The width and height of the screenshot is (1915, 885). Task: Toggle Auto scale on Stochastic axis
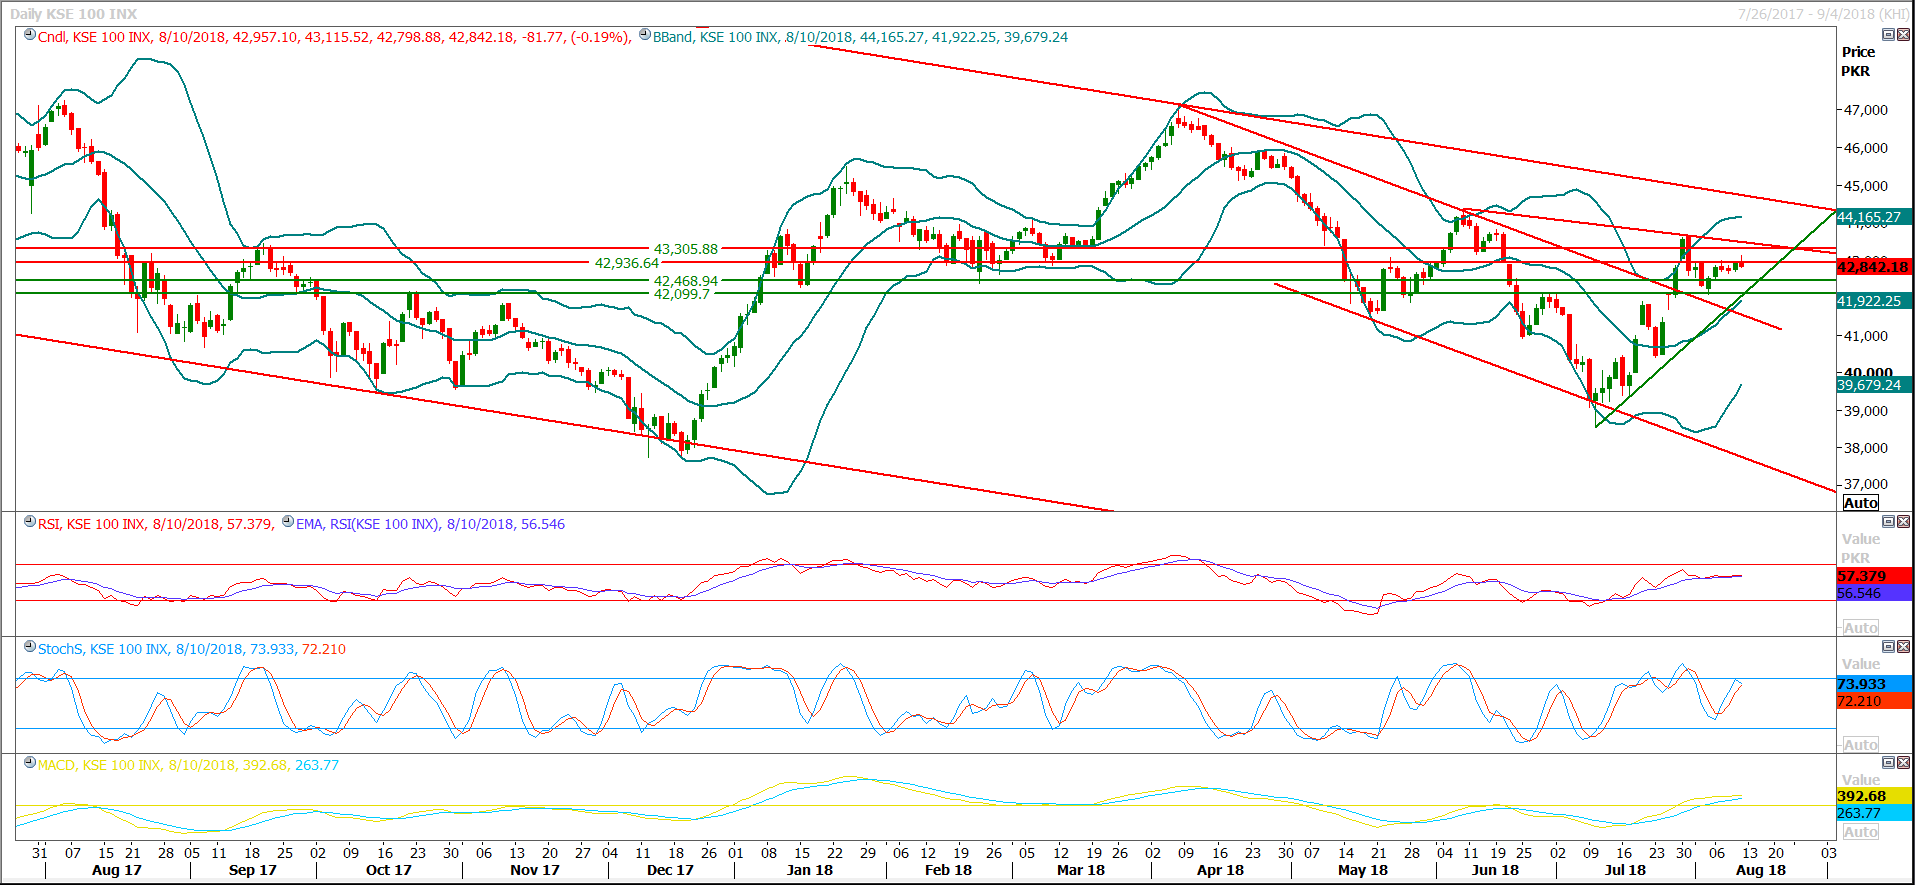(1860, 745)
